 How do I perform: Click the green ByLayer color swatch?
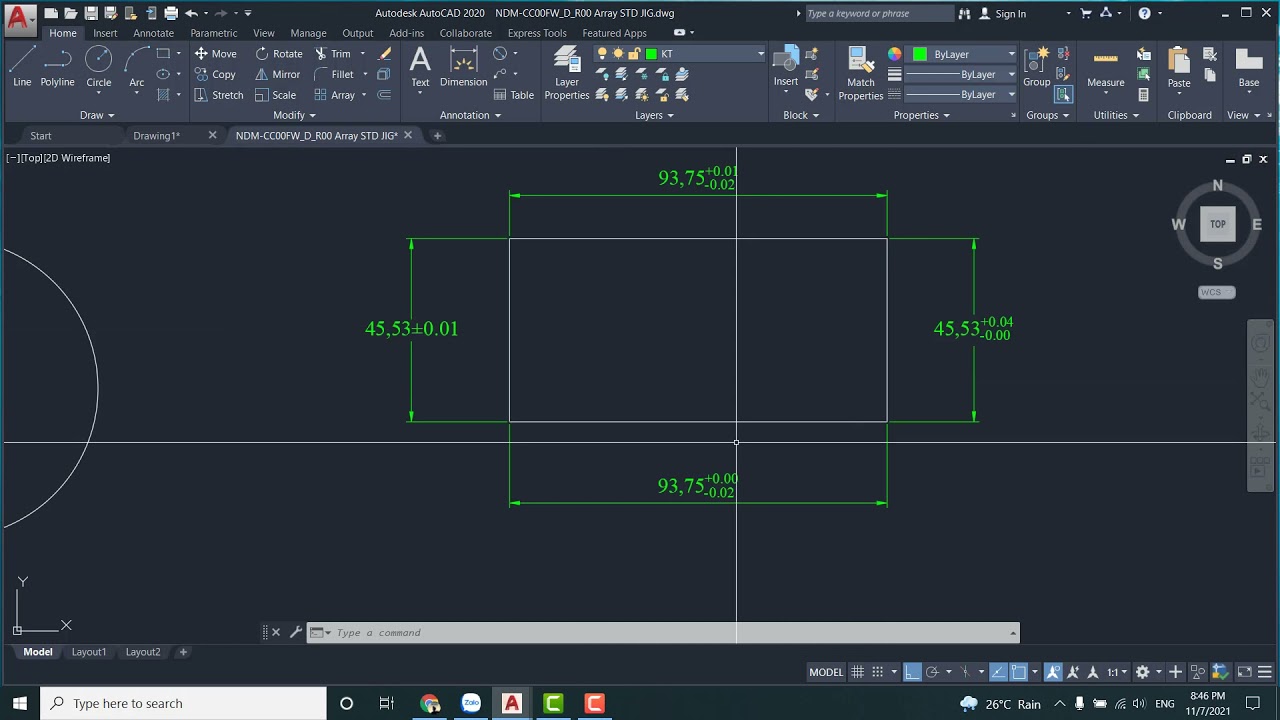920,54
